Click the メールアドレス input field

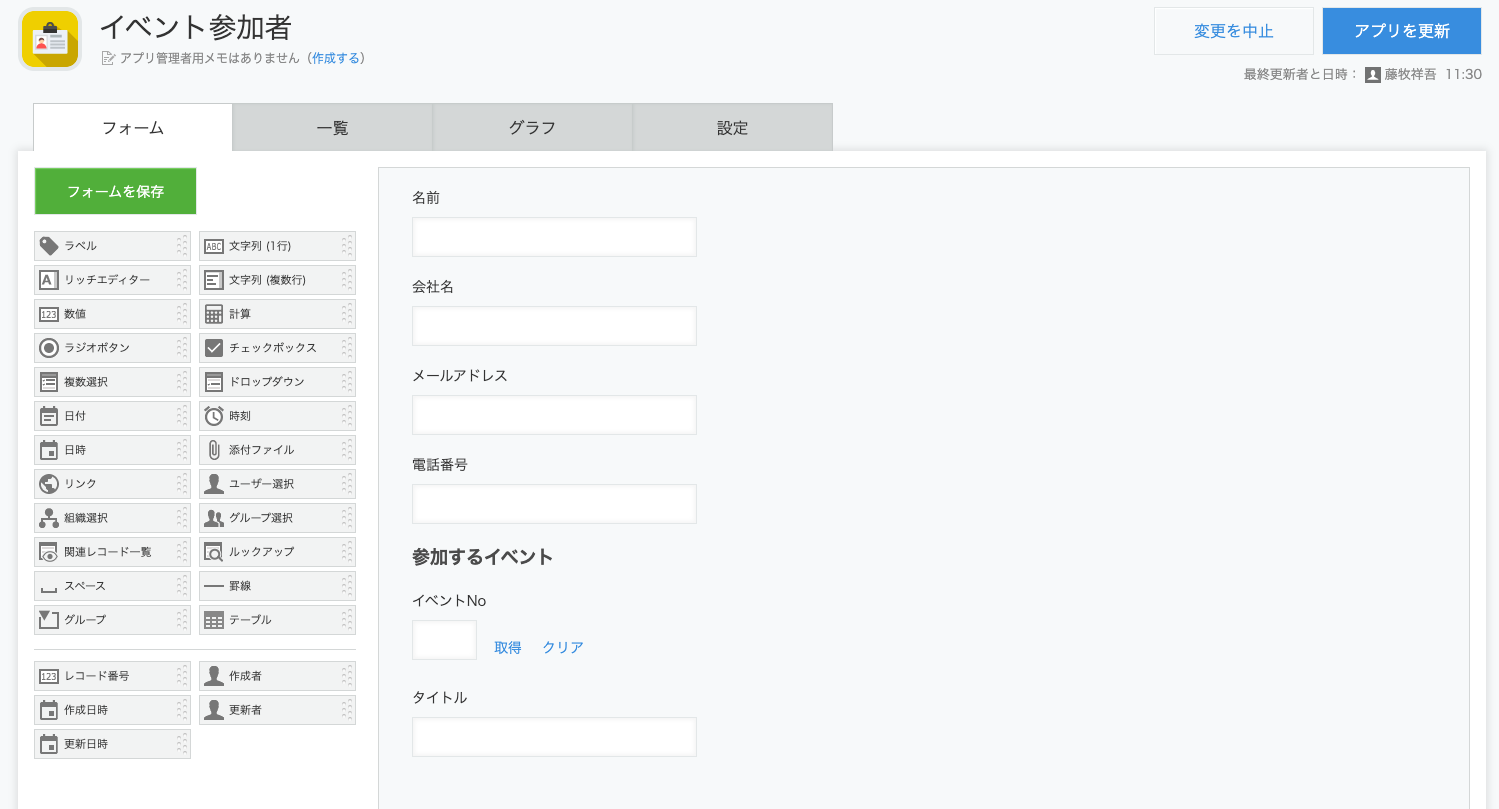click(554, 415)
